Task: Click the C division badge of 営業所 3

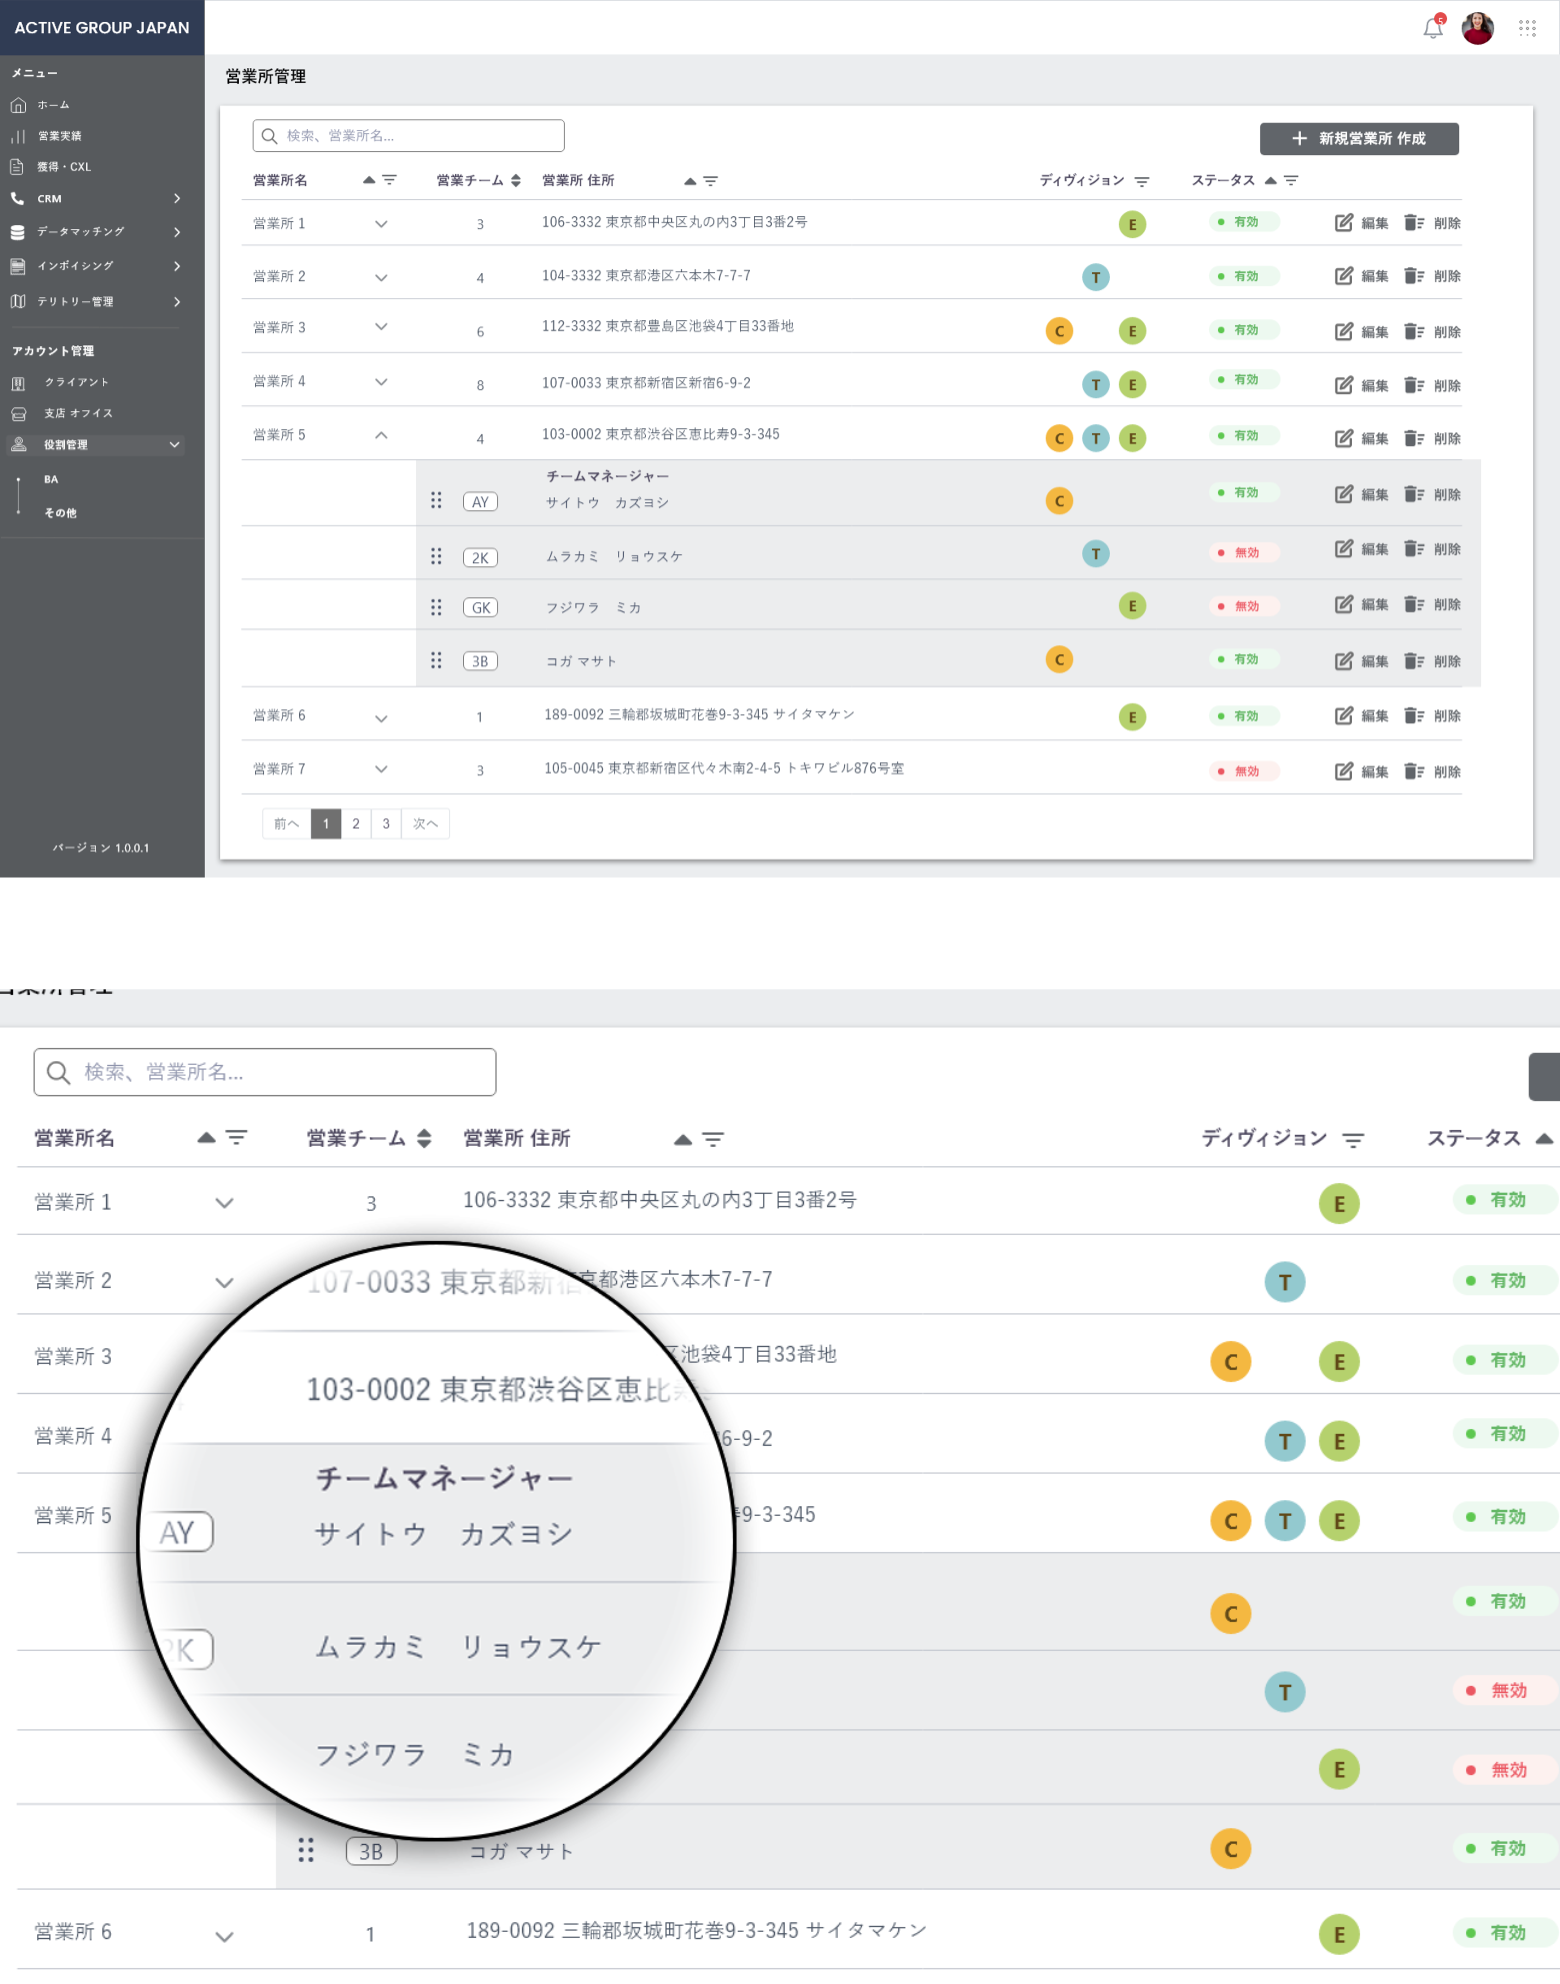Action: [x=1059, y=331]
